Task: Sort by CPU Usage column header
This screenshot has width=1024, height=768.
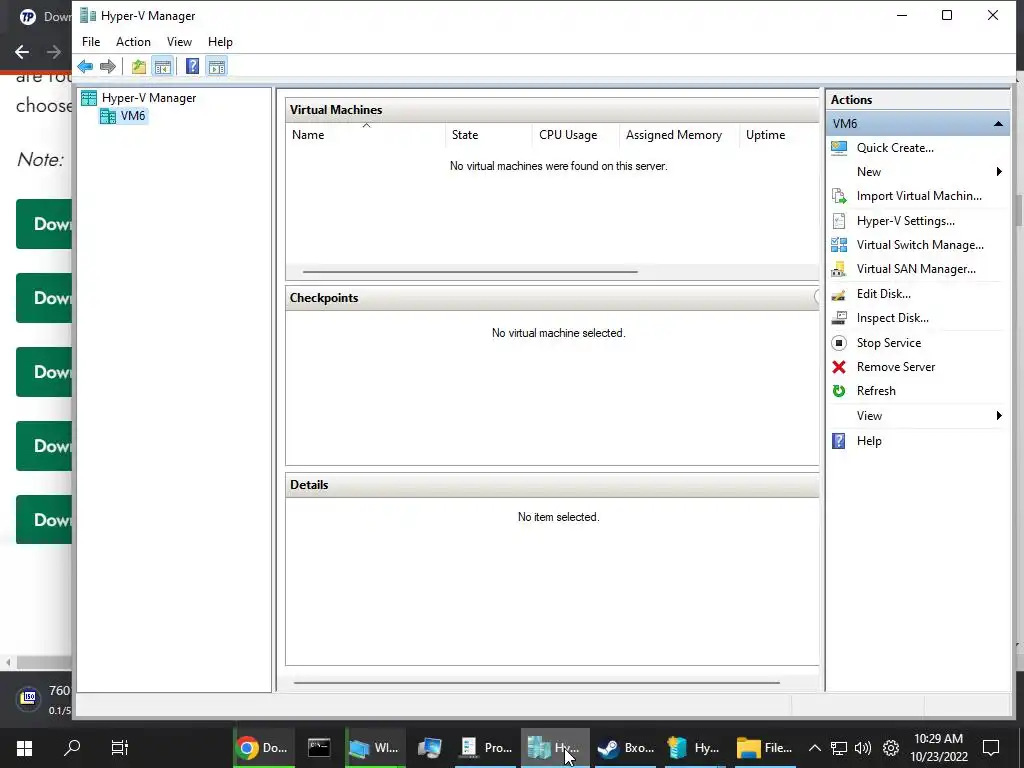Action: point(575,135)
